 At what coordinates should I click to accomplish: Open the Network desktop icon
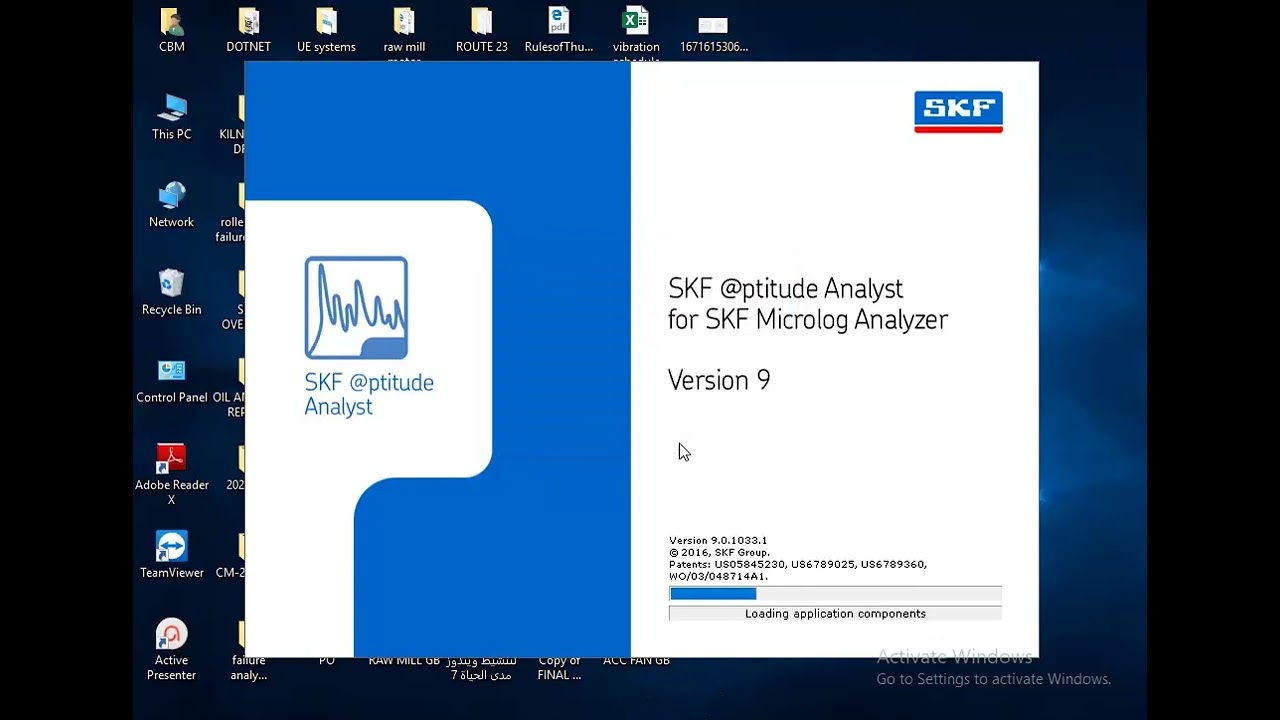point(172,205)
